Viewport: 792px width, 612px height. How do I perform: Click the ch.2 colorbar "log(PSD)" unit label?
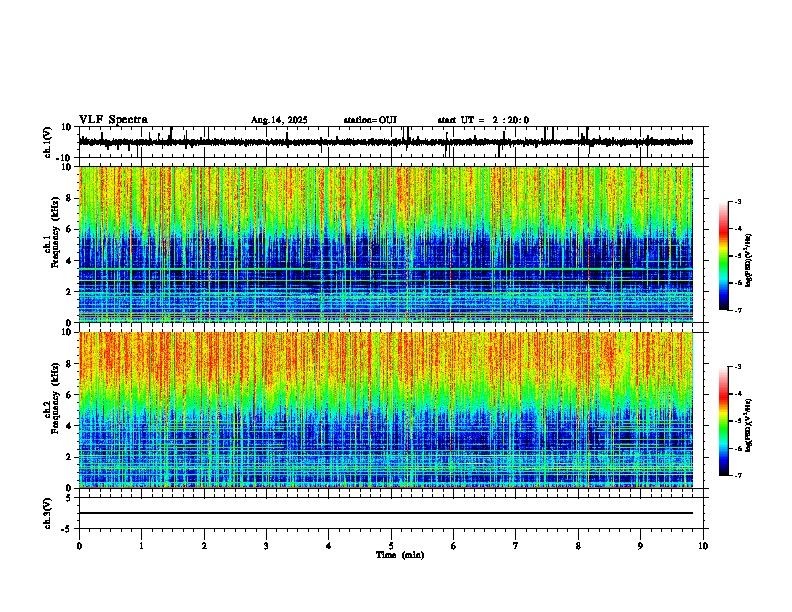(x=748, y=426)
